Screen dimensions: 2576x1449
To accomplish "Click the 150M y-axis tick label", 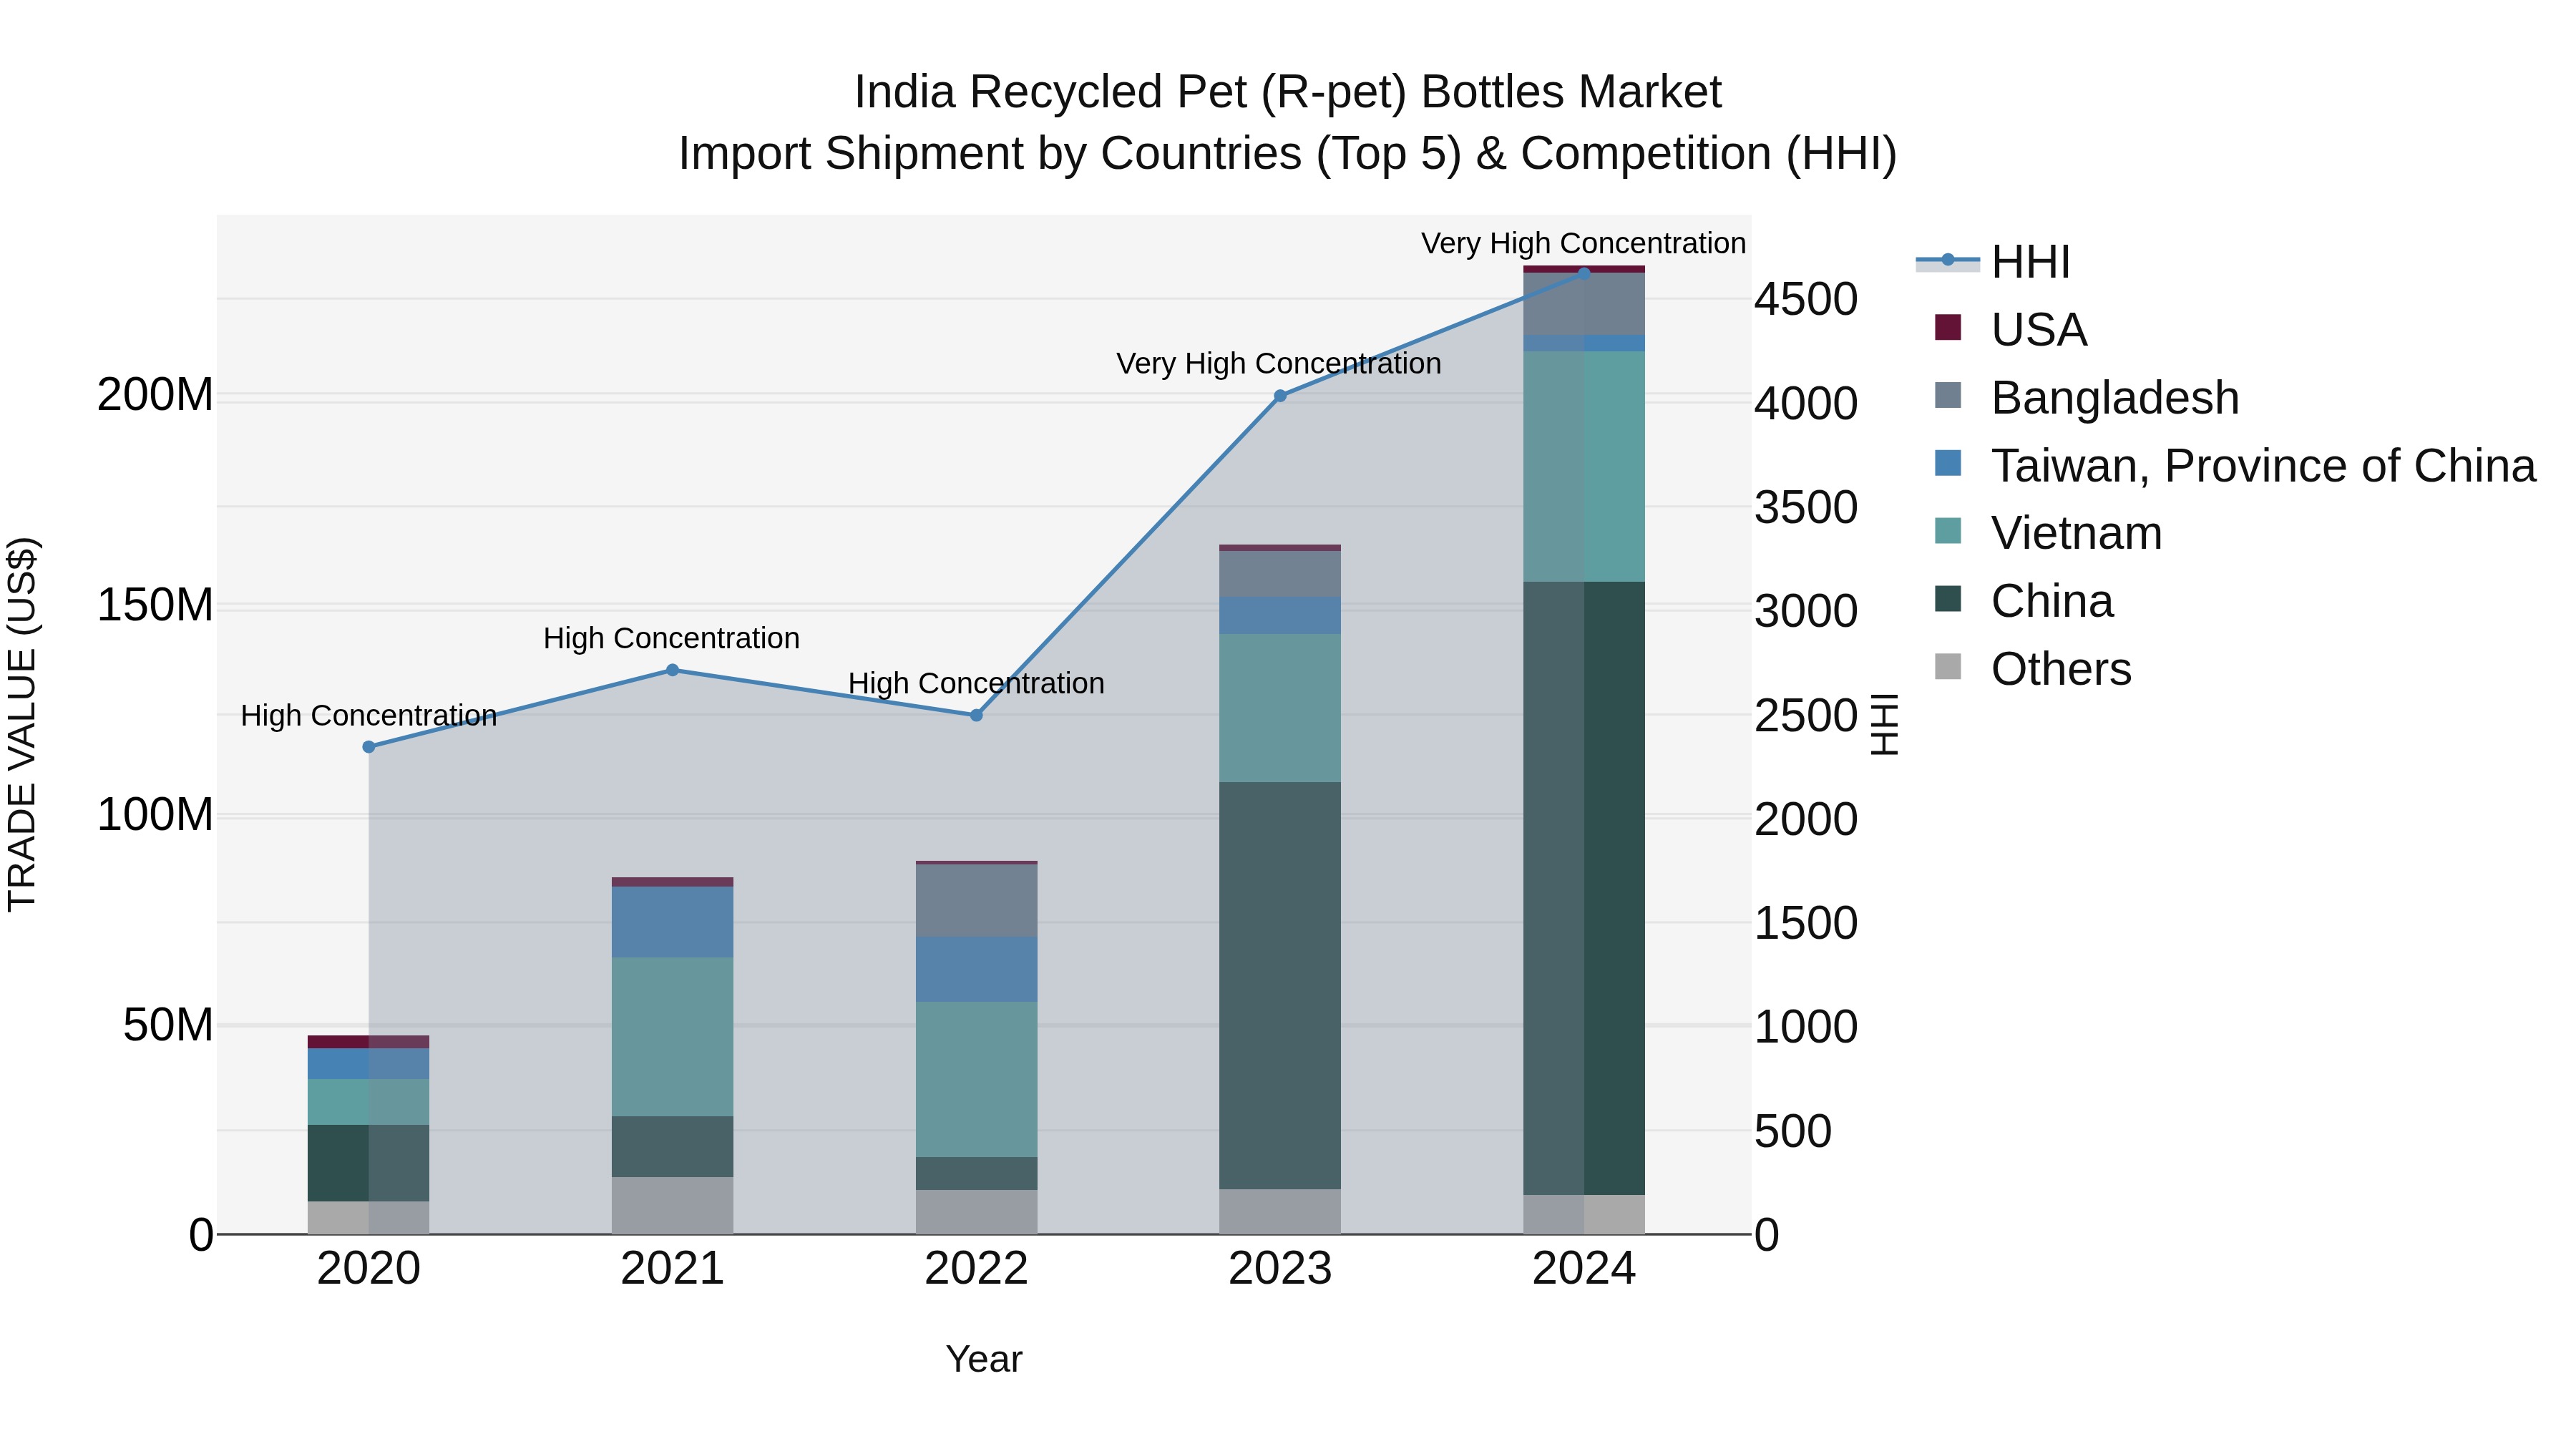I will click(x=155, y=606).
